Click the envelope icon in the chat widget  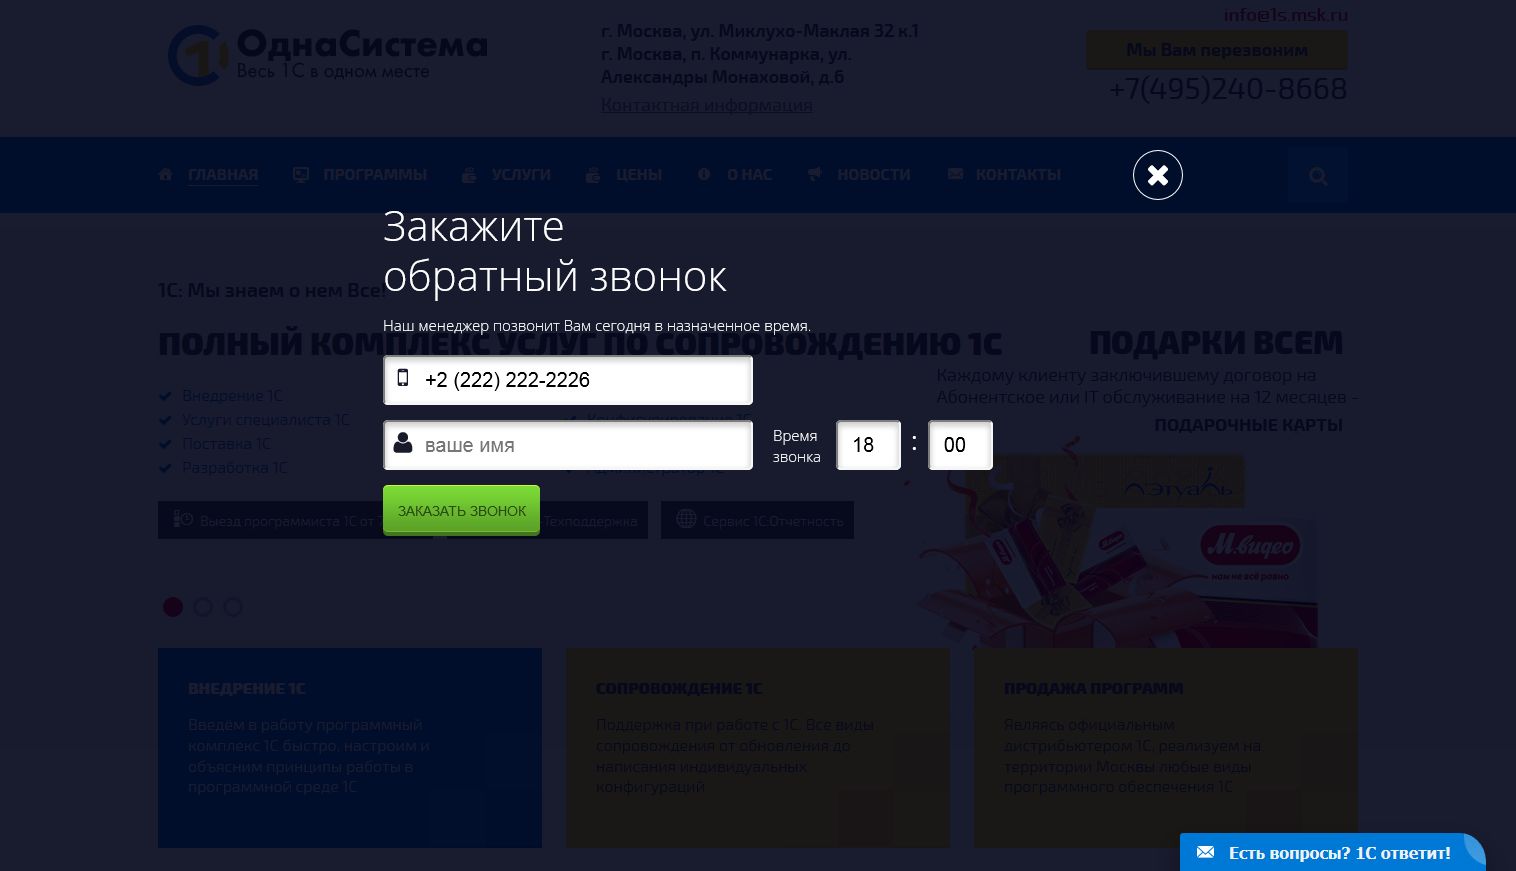[1205, 852]
